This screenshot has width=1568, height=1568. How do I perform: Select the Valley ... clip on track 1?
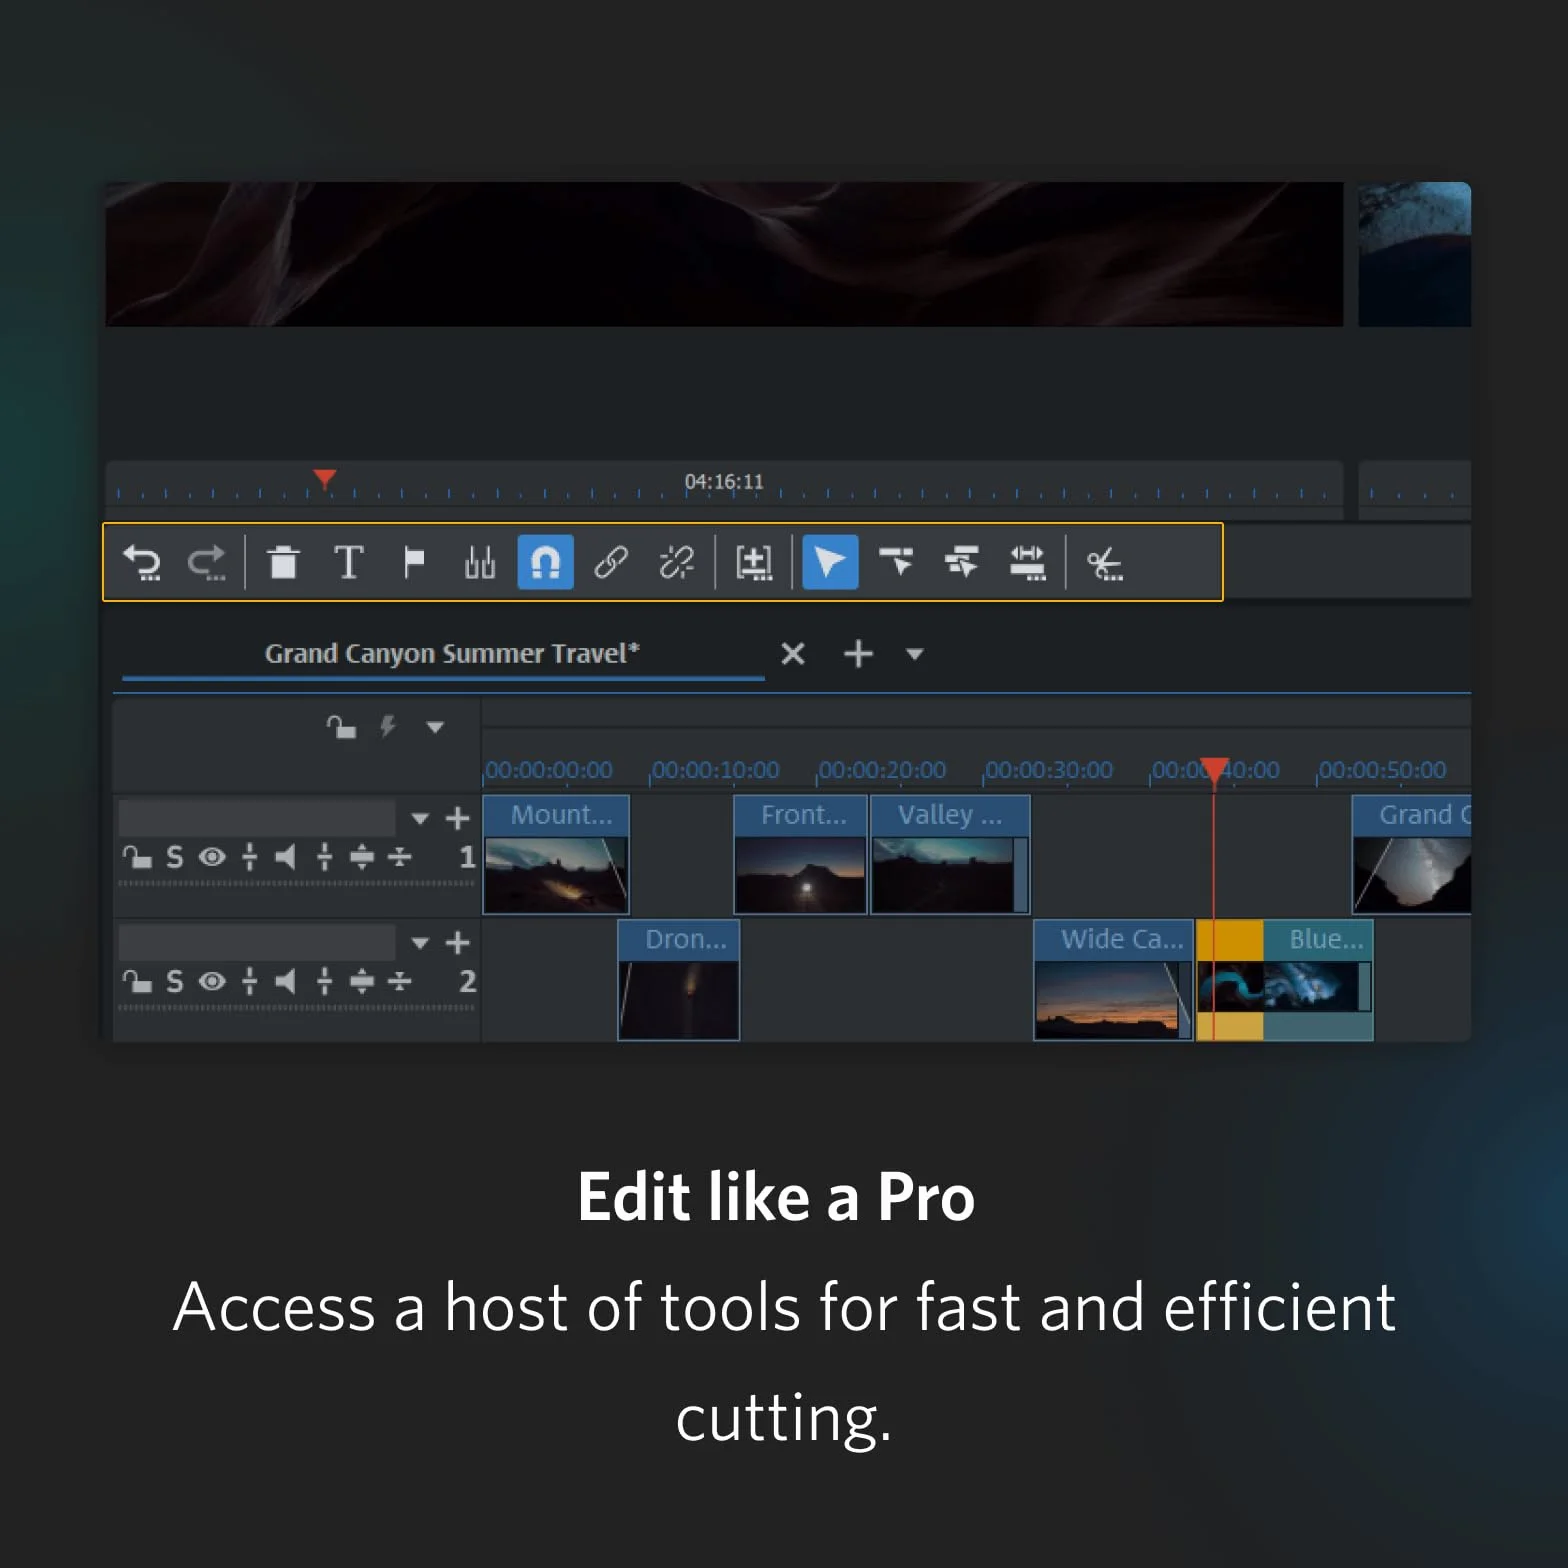click(950, 855)
